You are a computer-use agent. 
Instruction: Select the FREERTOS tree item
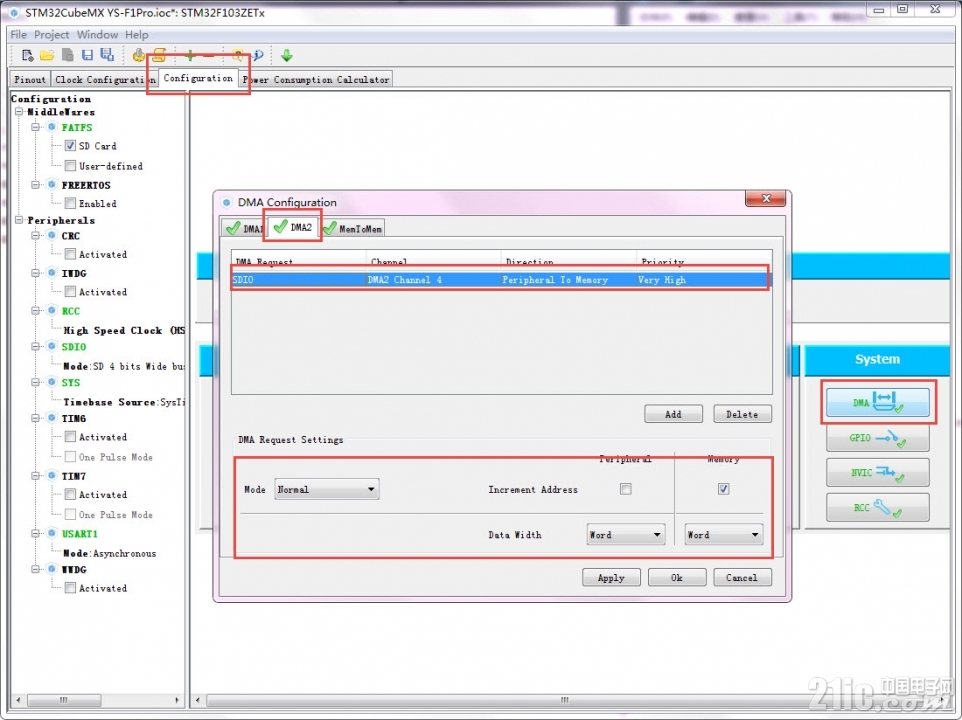86,185
